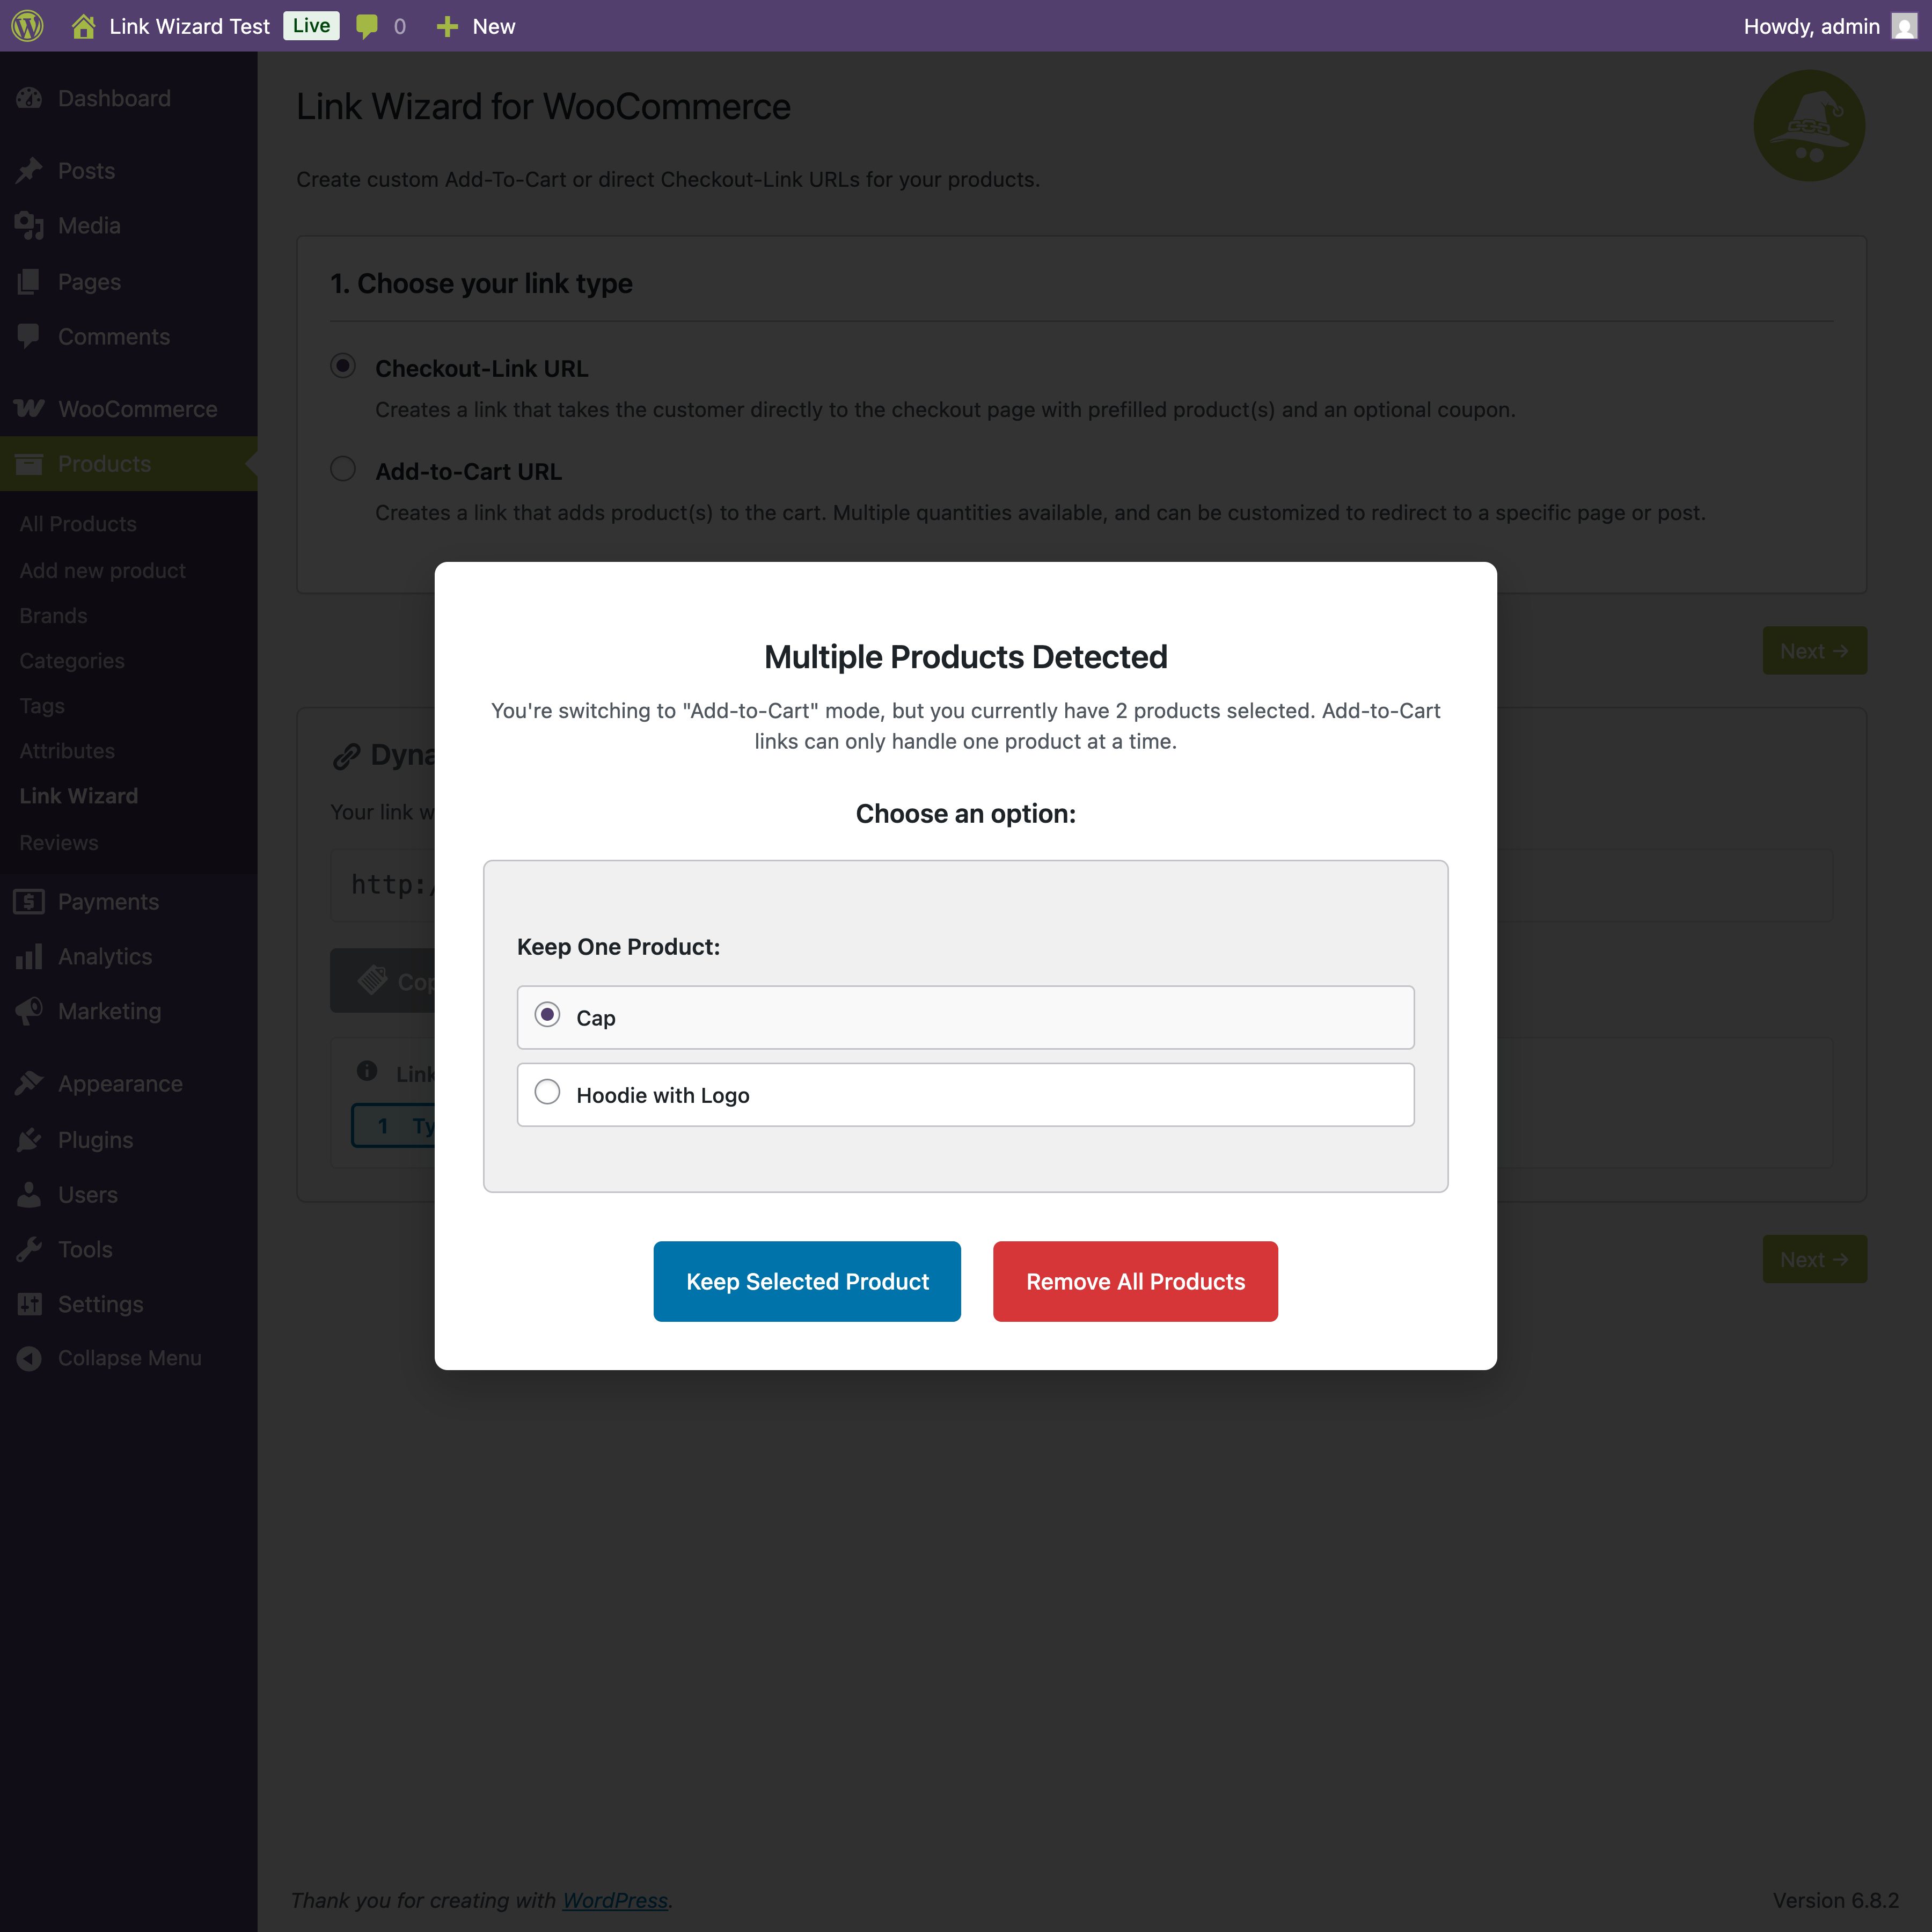Click the Dashboard gauge icon
Image resolution: width=1932 pixels, height=1932 pixels.
click(29, 98)
